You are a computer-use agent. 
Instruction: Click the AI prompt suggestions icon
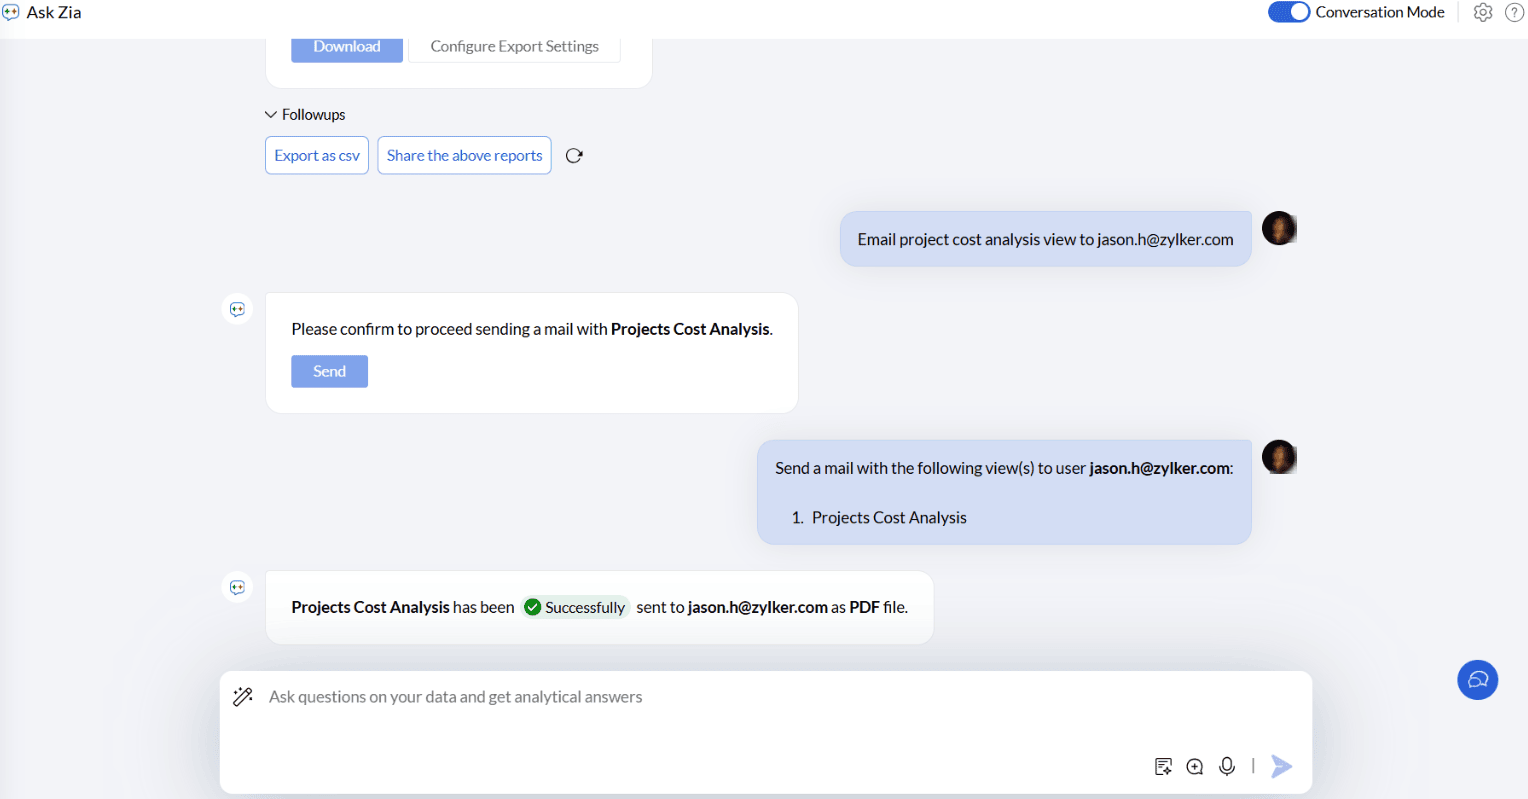tap(1163, 766)
